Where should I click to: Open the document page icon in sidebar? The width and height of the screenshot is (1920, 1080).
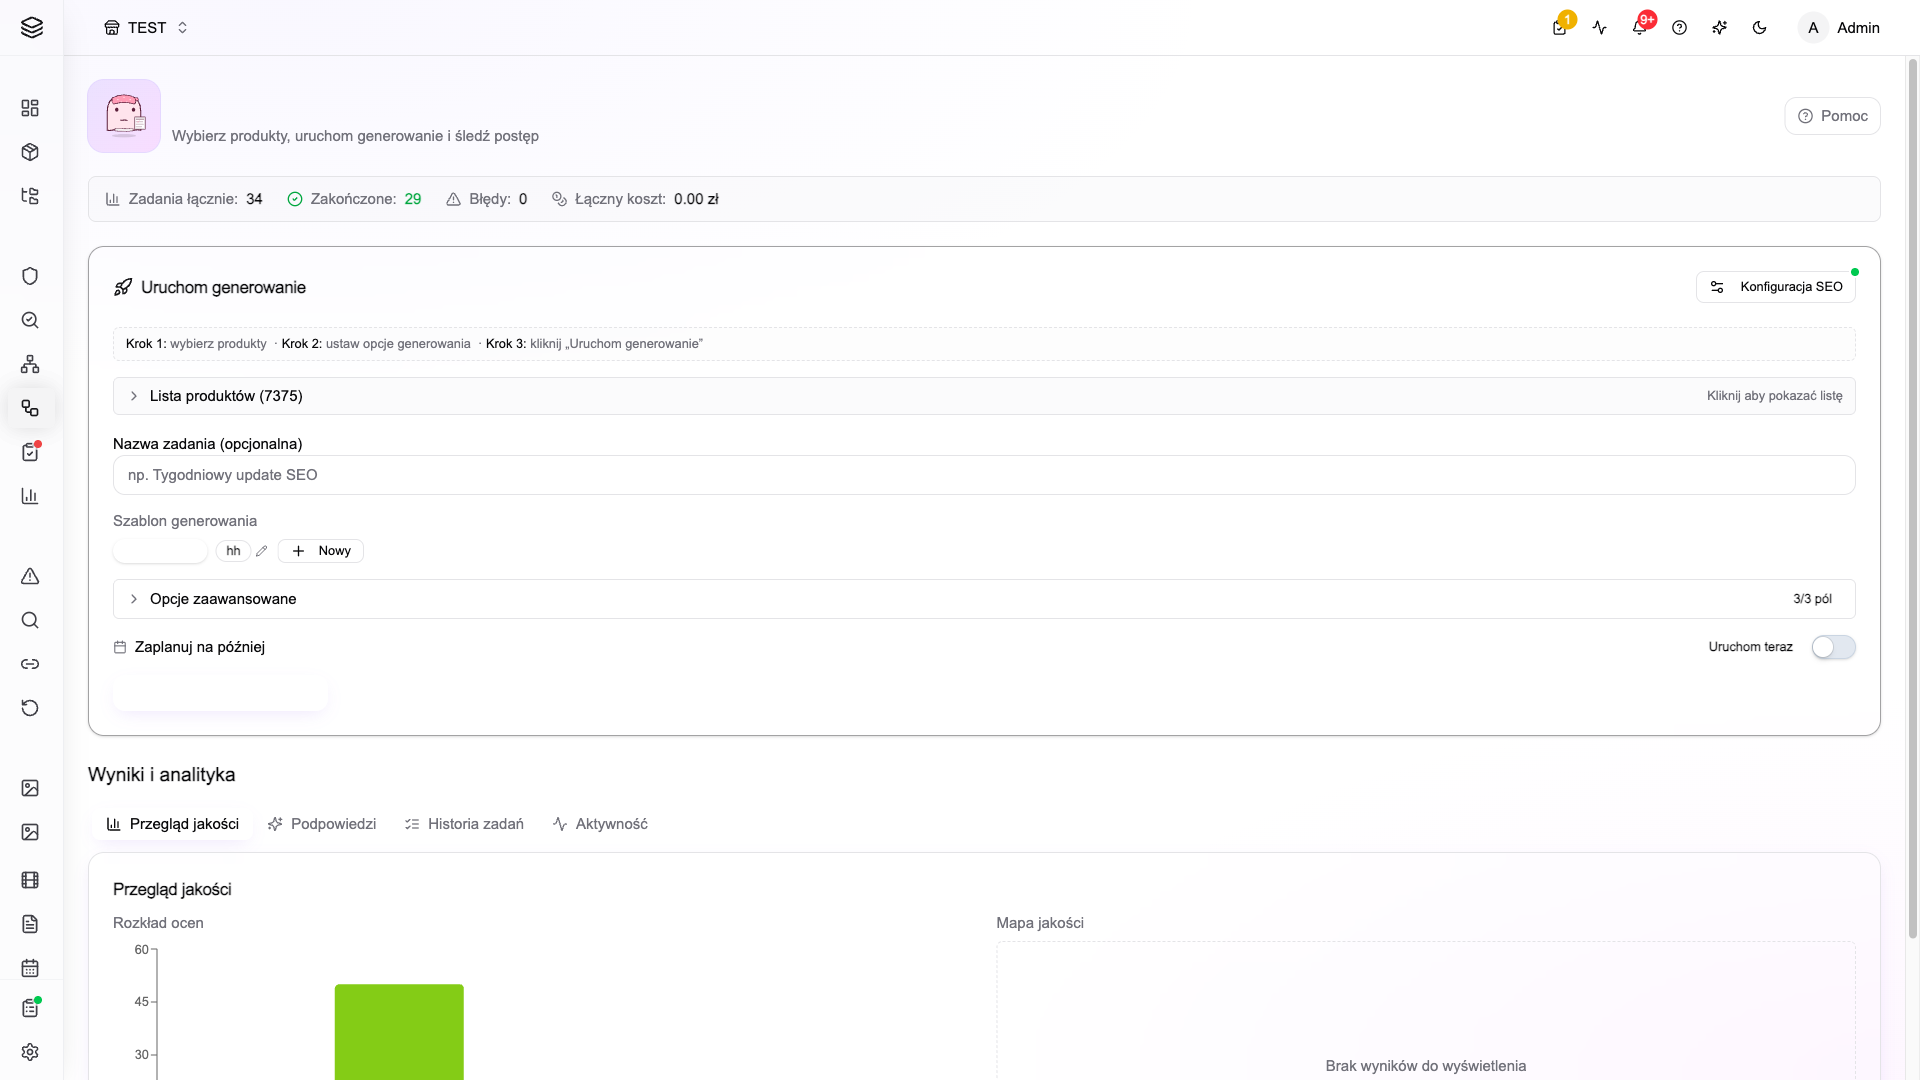click(x=30, y=924)
